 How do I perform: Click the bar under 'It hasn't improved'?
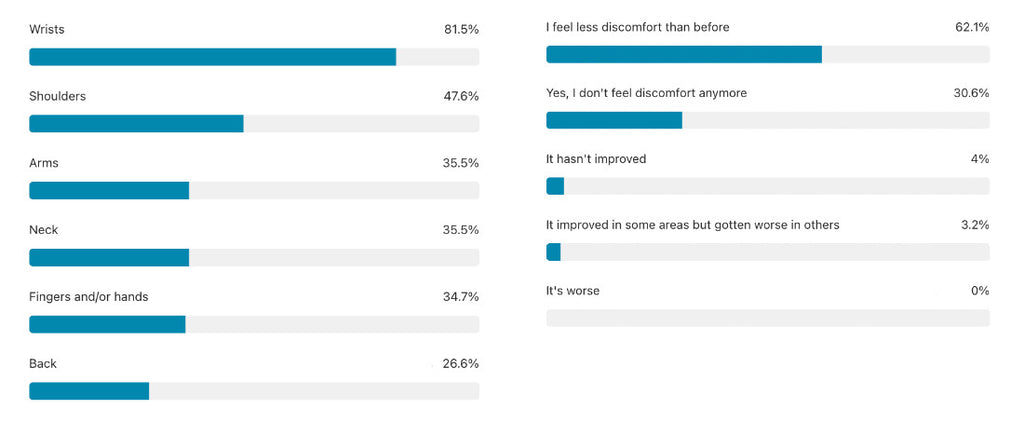point(768,186)
